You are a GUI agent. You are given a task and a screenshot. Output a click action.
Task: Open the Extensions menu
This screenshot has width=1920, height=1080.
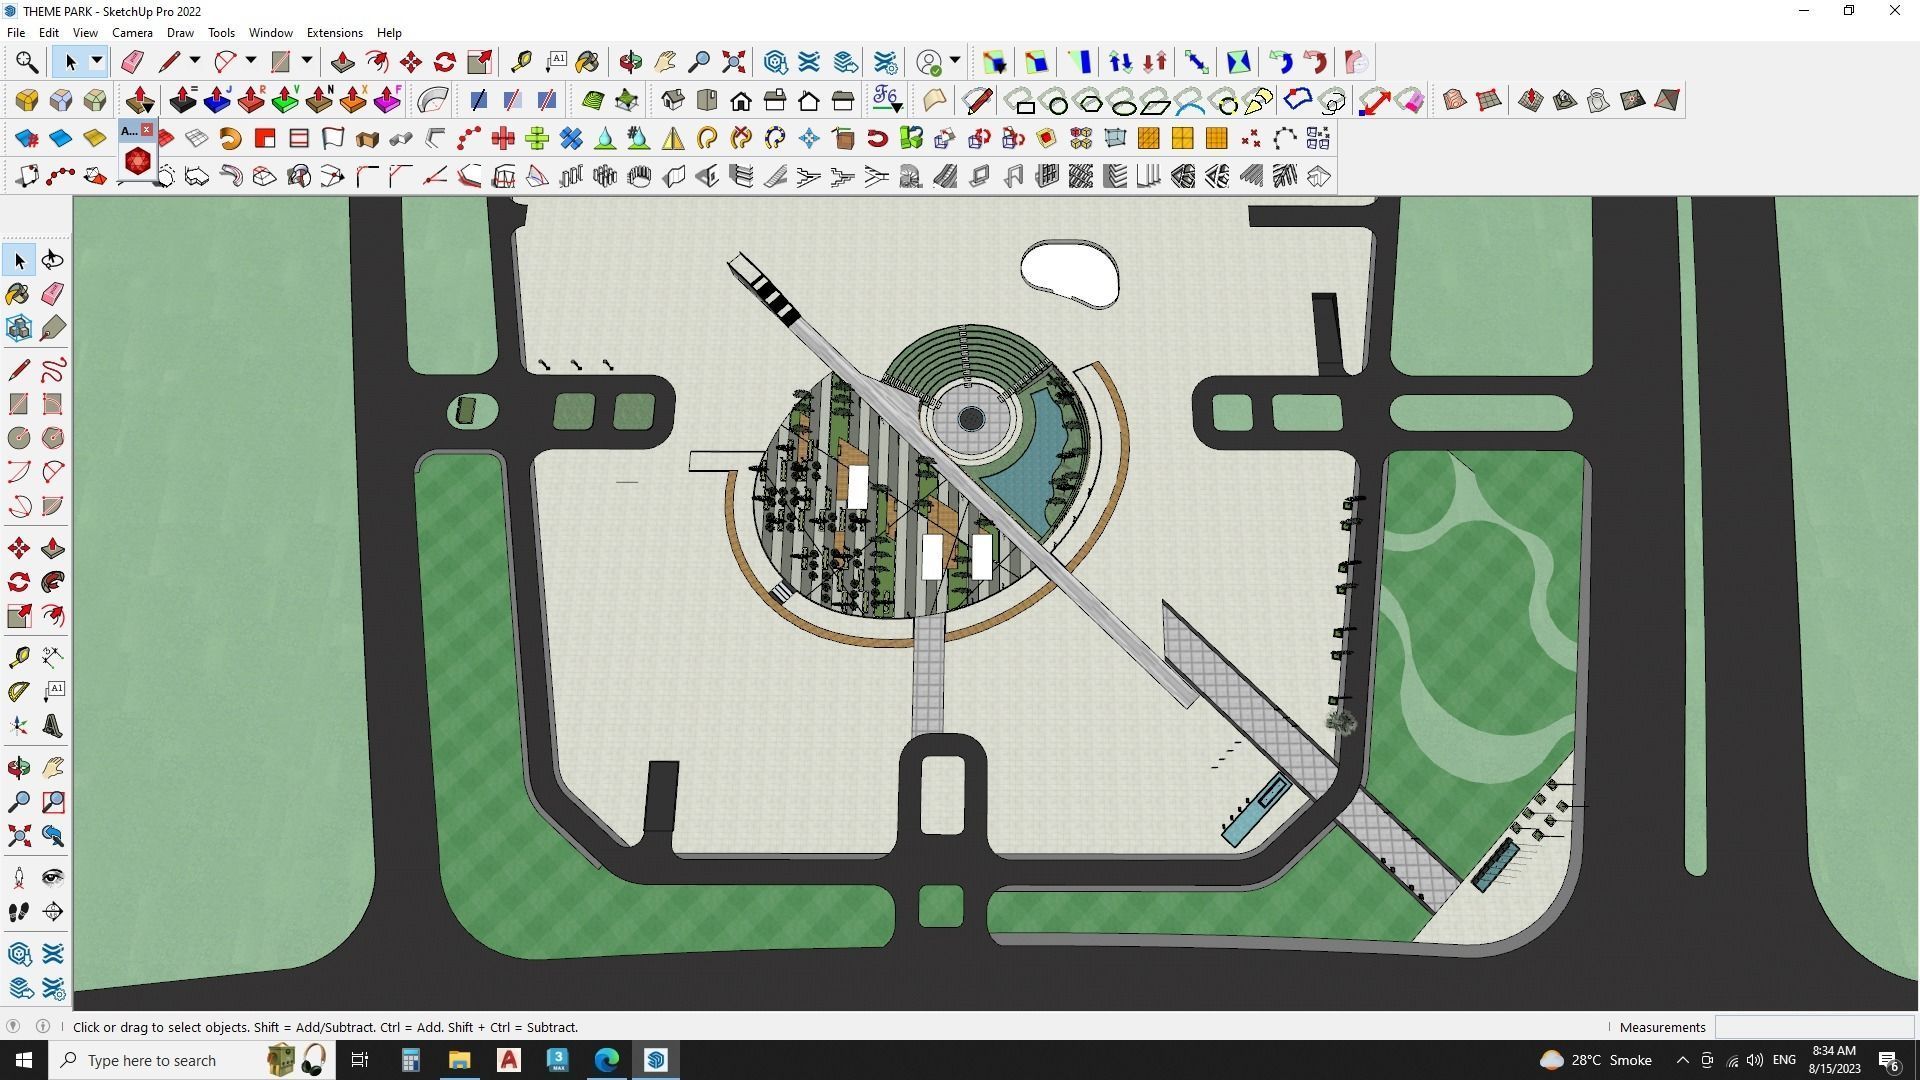334,33
